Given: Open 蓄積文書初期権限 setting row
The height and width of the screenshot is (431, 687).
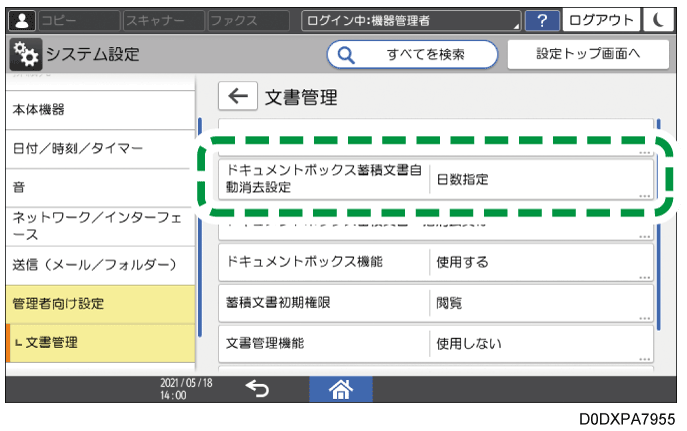Looking at the screenshot, I should coord(436,303).
